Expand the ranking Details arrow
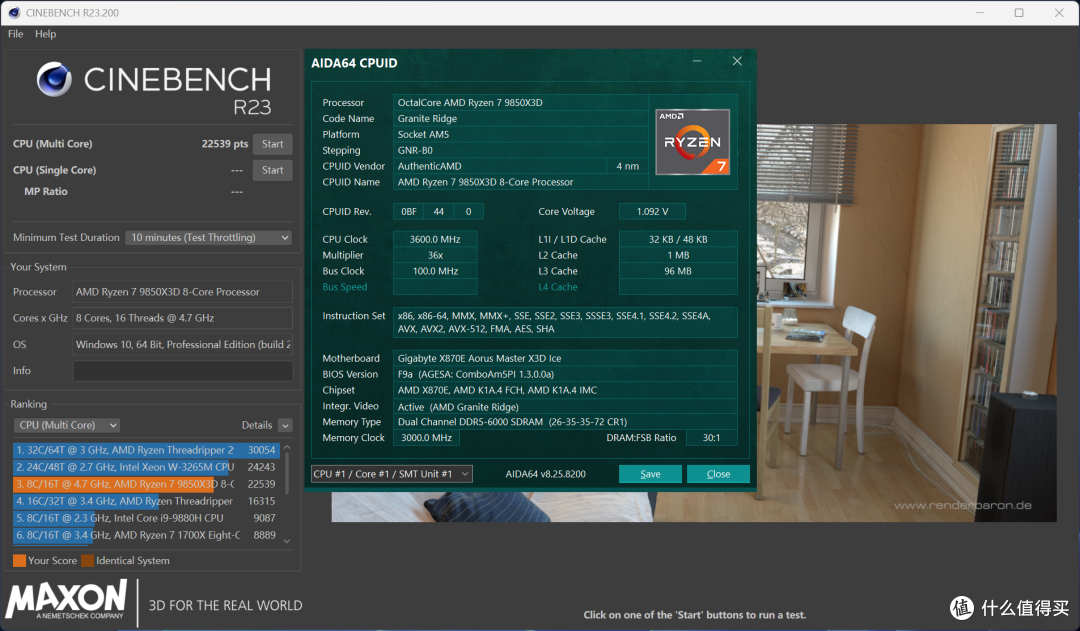The height and width of the screenshot is (631, 1080). (285, 426)
